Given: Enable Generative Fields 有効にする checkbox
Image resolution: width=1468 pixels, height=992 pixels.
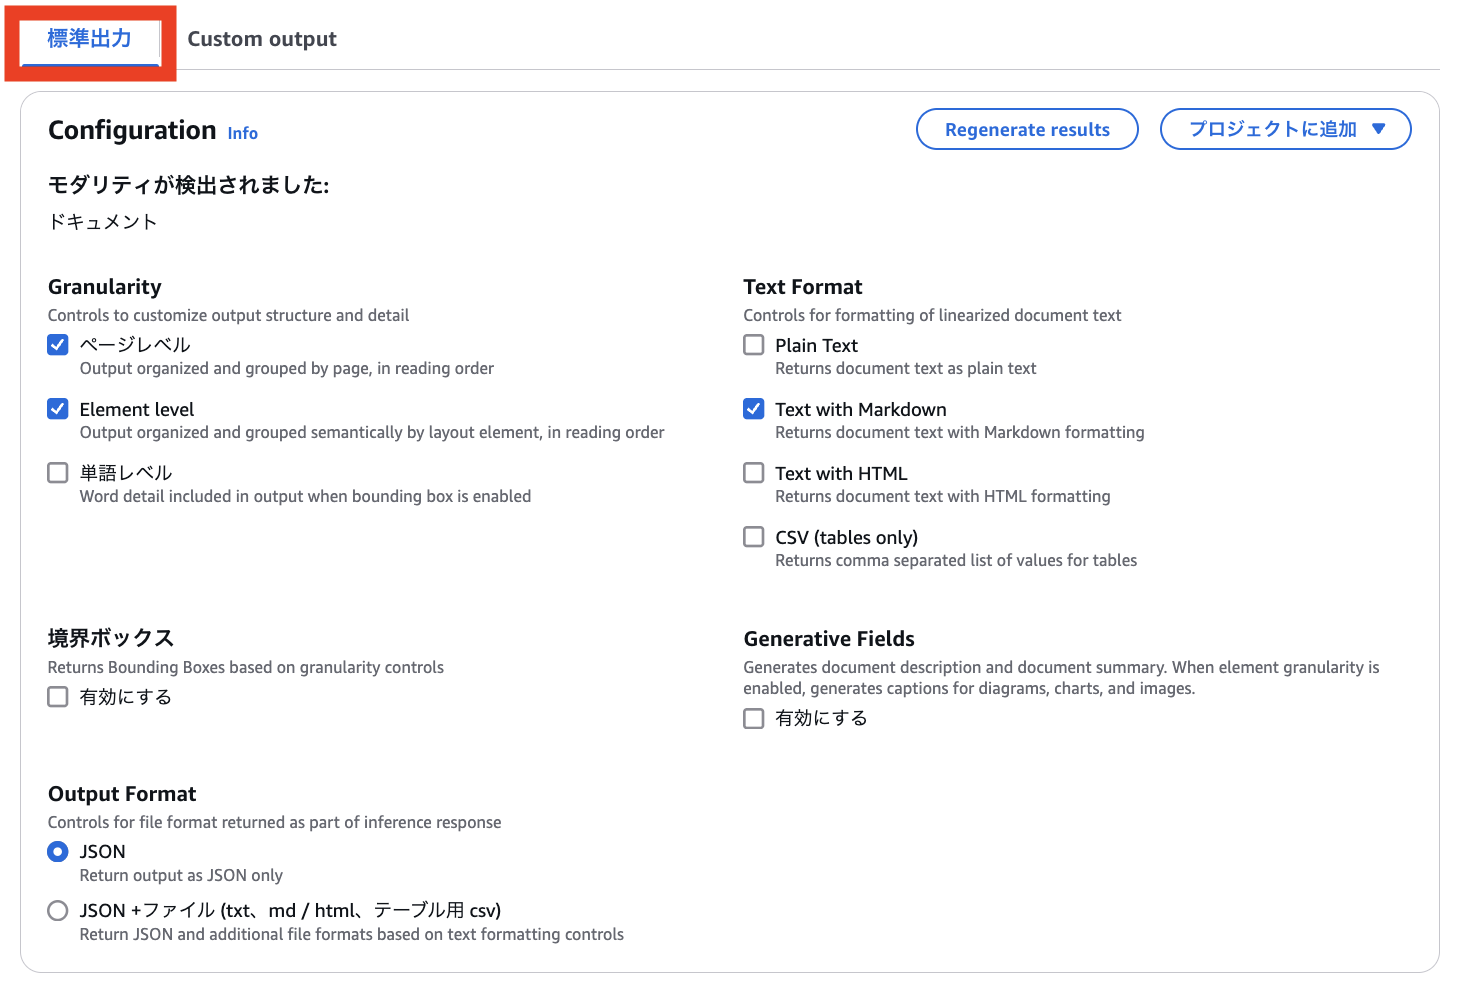Looking at the screenshot, I should pyautogui.click(x=754, y=718).
